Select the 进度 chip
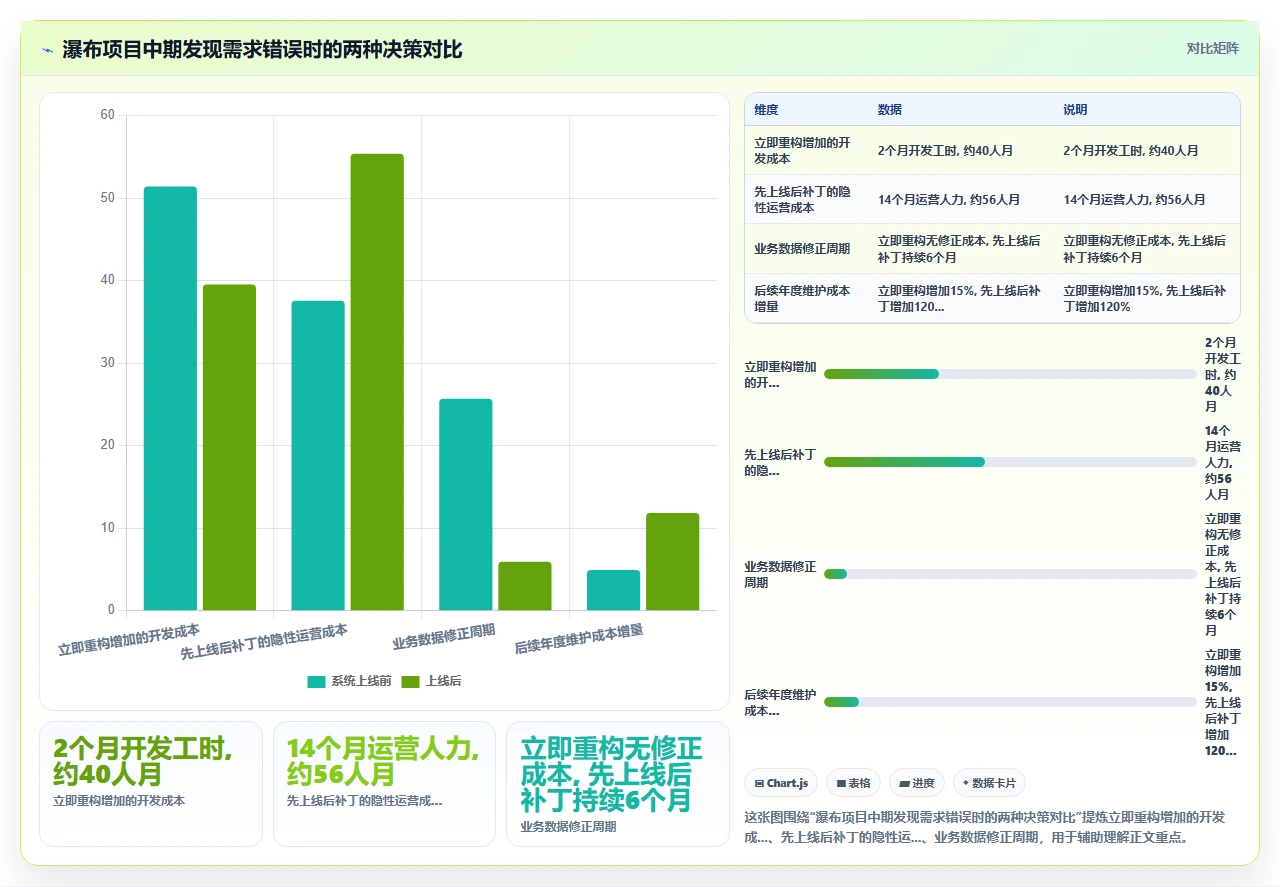1280x887 pixels. (916, 783)
